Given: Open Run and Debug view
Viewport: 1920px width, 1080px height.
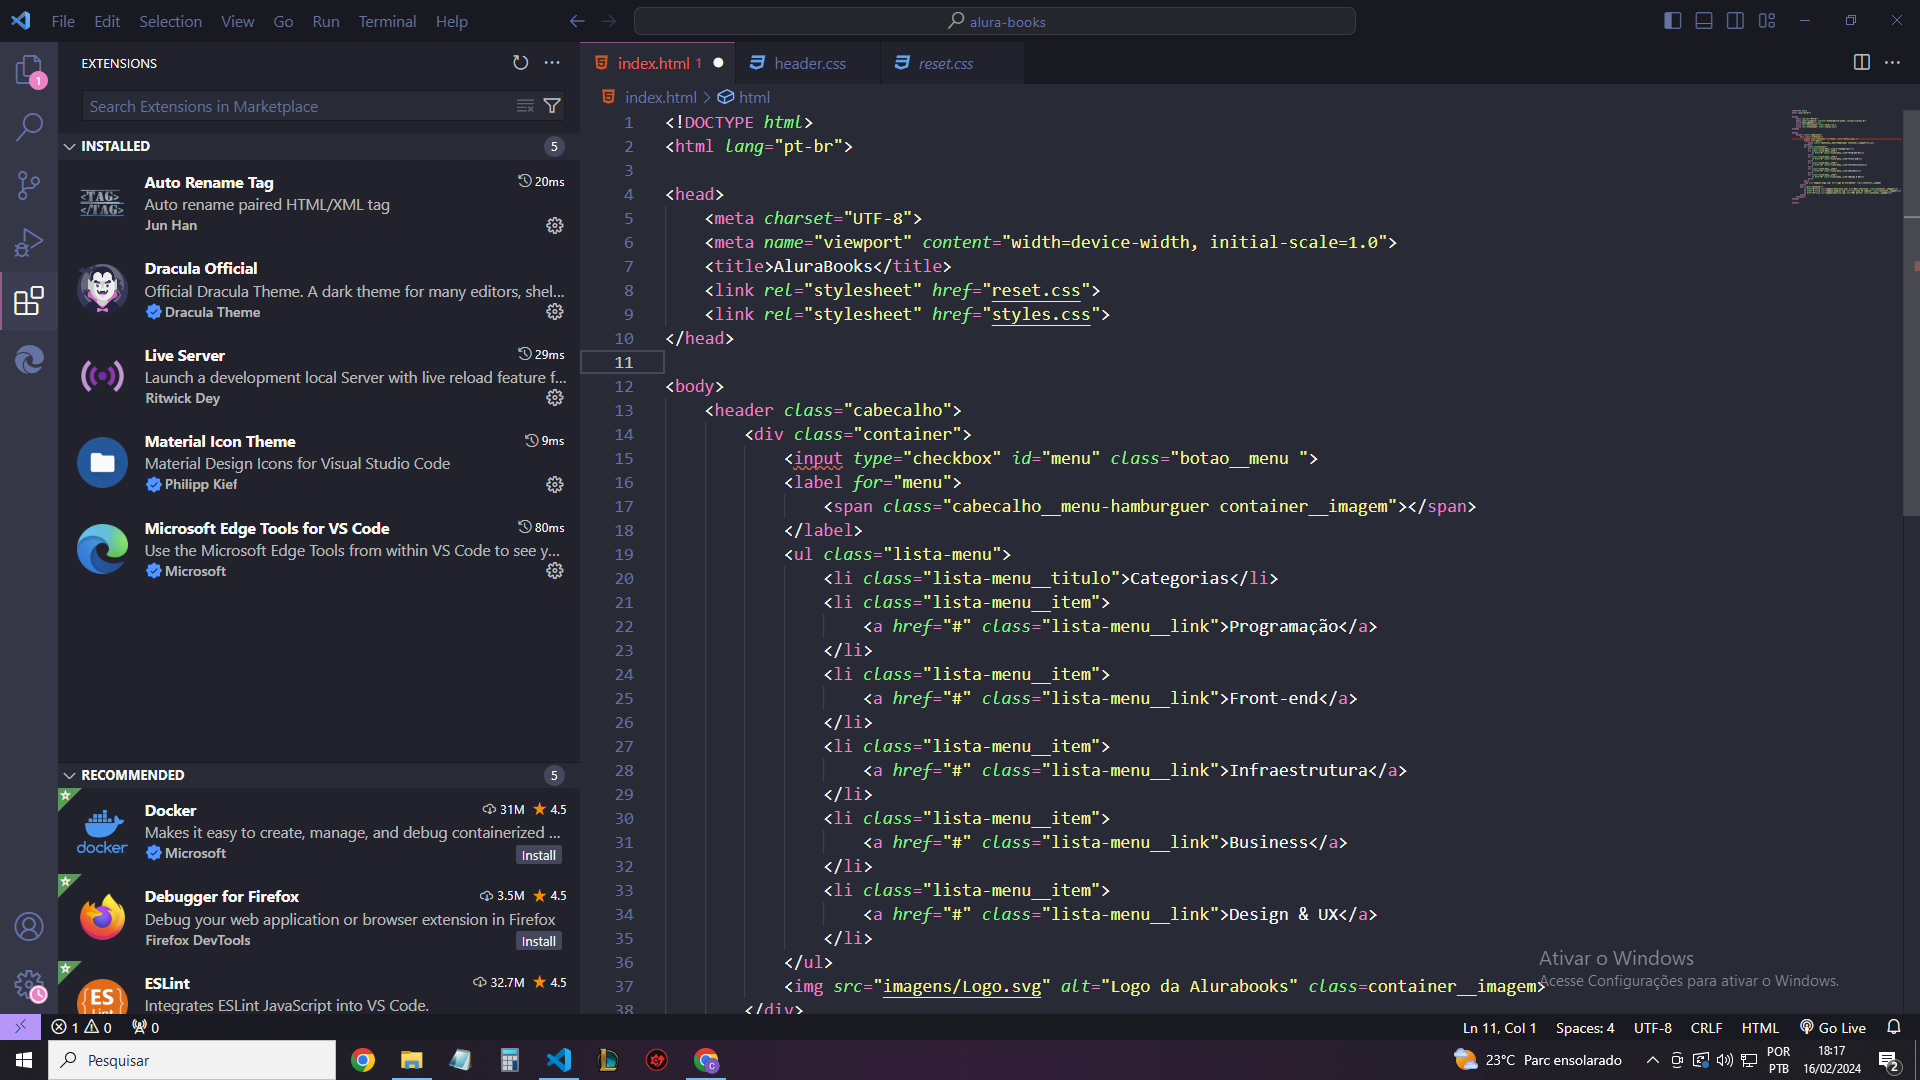Looking at the screenshot, I should (x=29, y=242).
